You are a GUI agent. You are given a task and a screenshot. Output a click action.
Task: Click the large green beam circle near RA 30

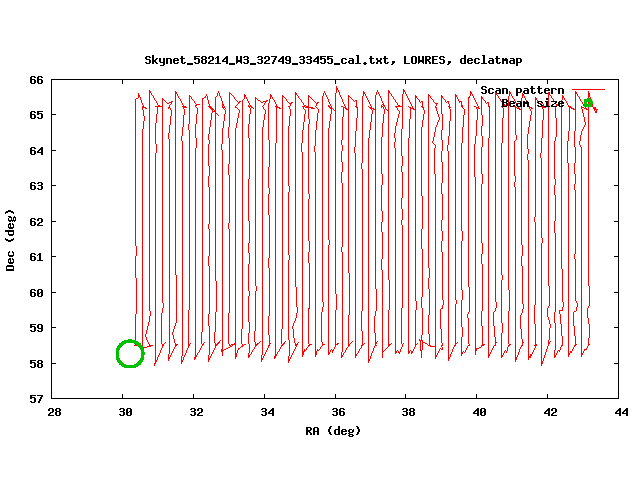[x=130, y=353]
